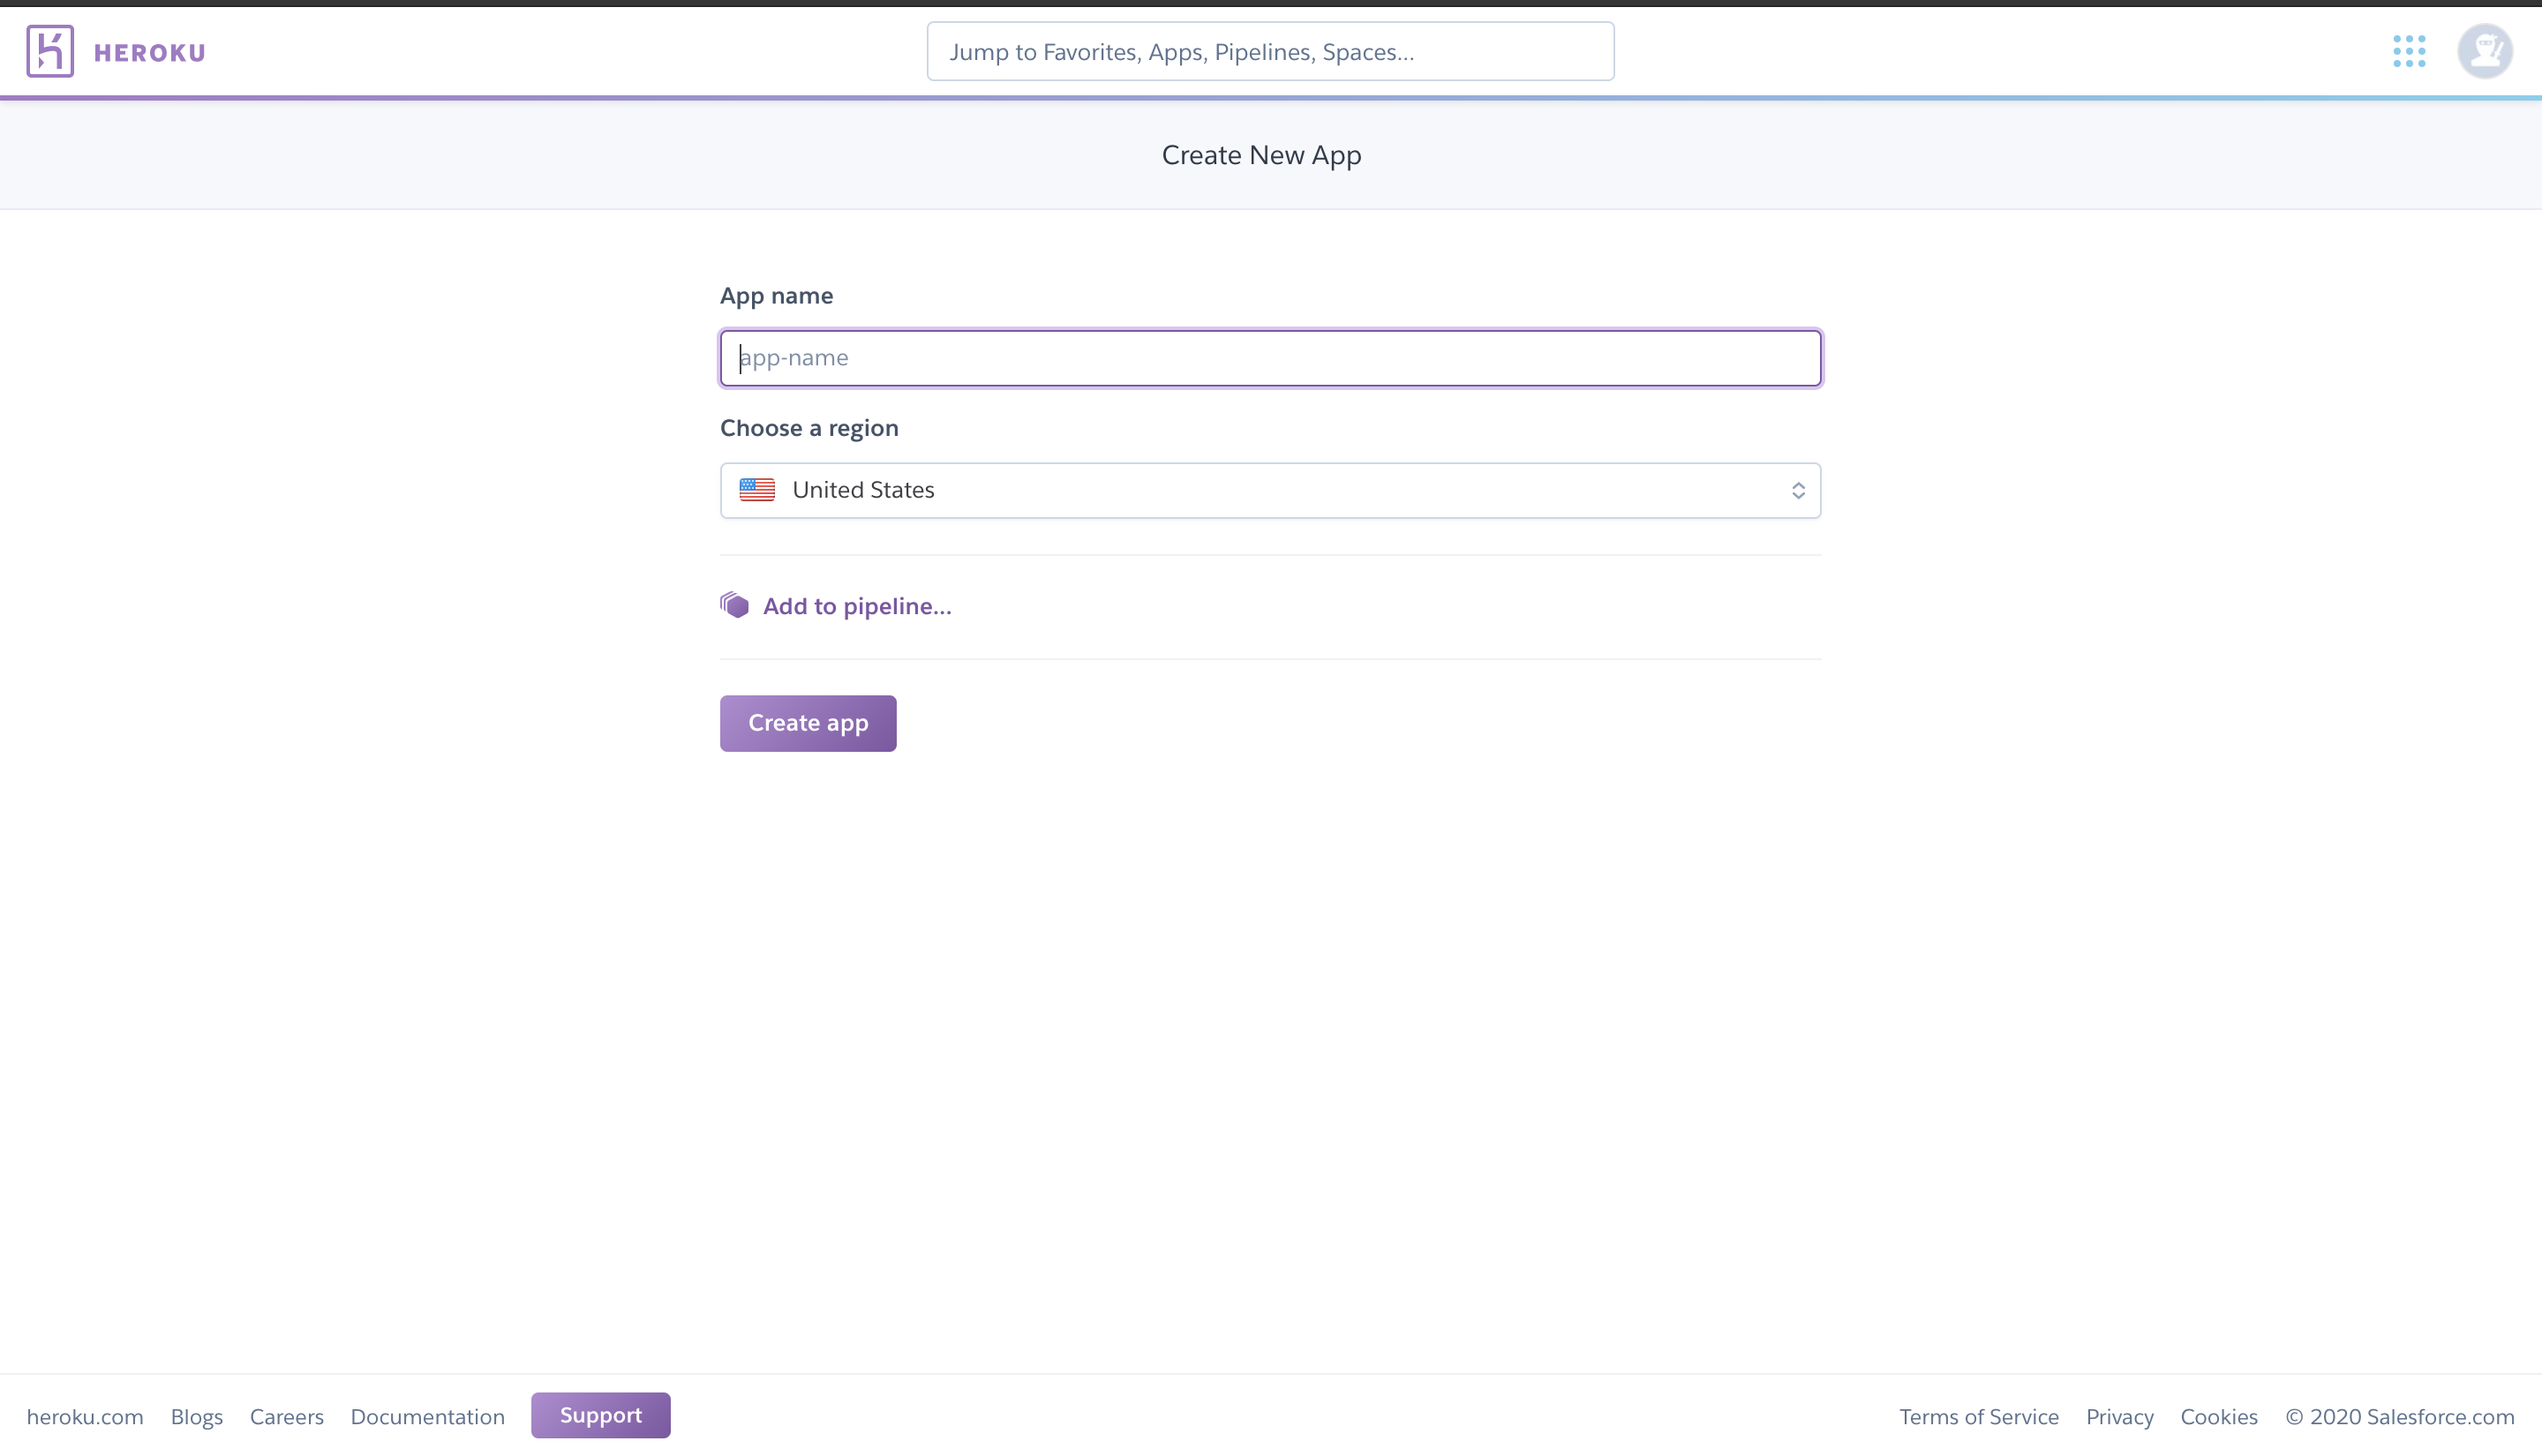This screenshot has width=2542, height=1456.
Task: Focus the App name input field
Action: 1270,358
